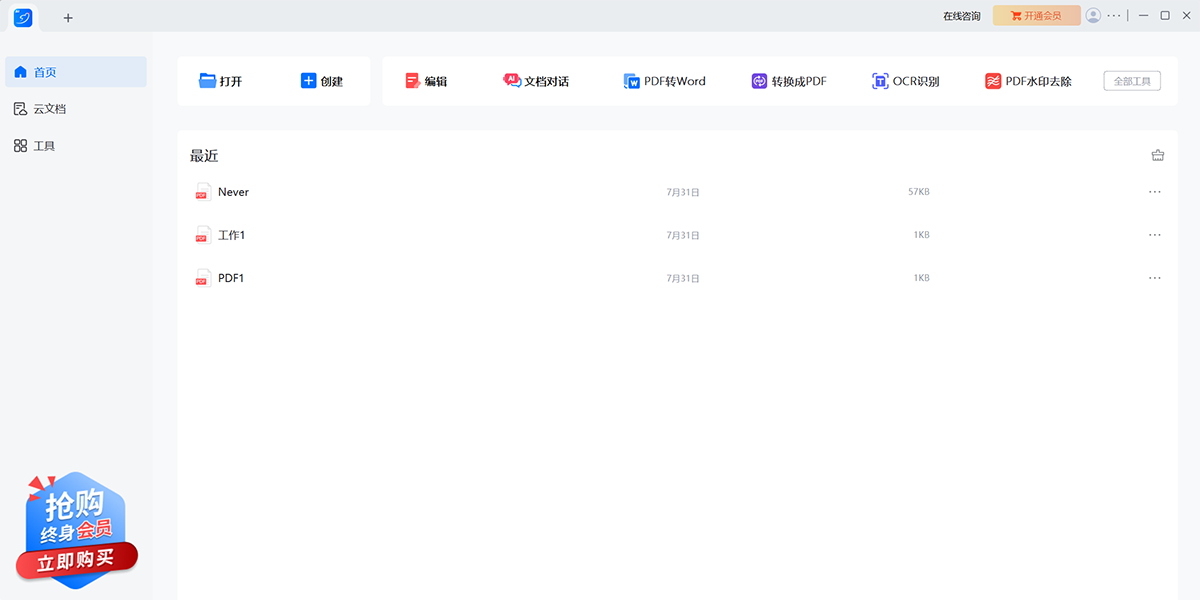1200x600 pixels.
Task: Expand more options for the 工作1 file
Action: tap(1155, 235)
